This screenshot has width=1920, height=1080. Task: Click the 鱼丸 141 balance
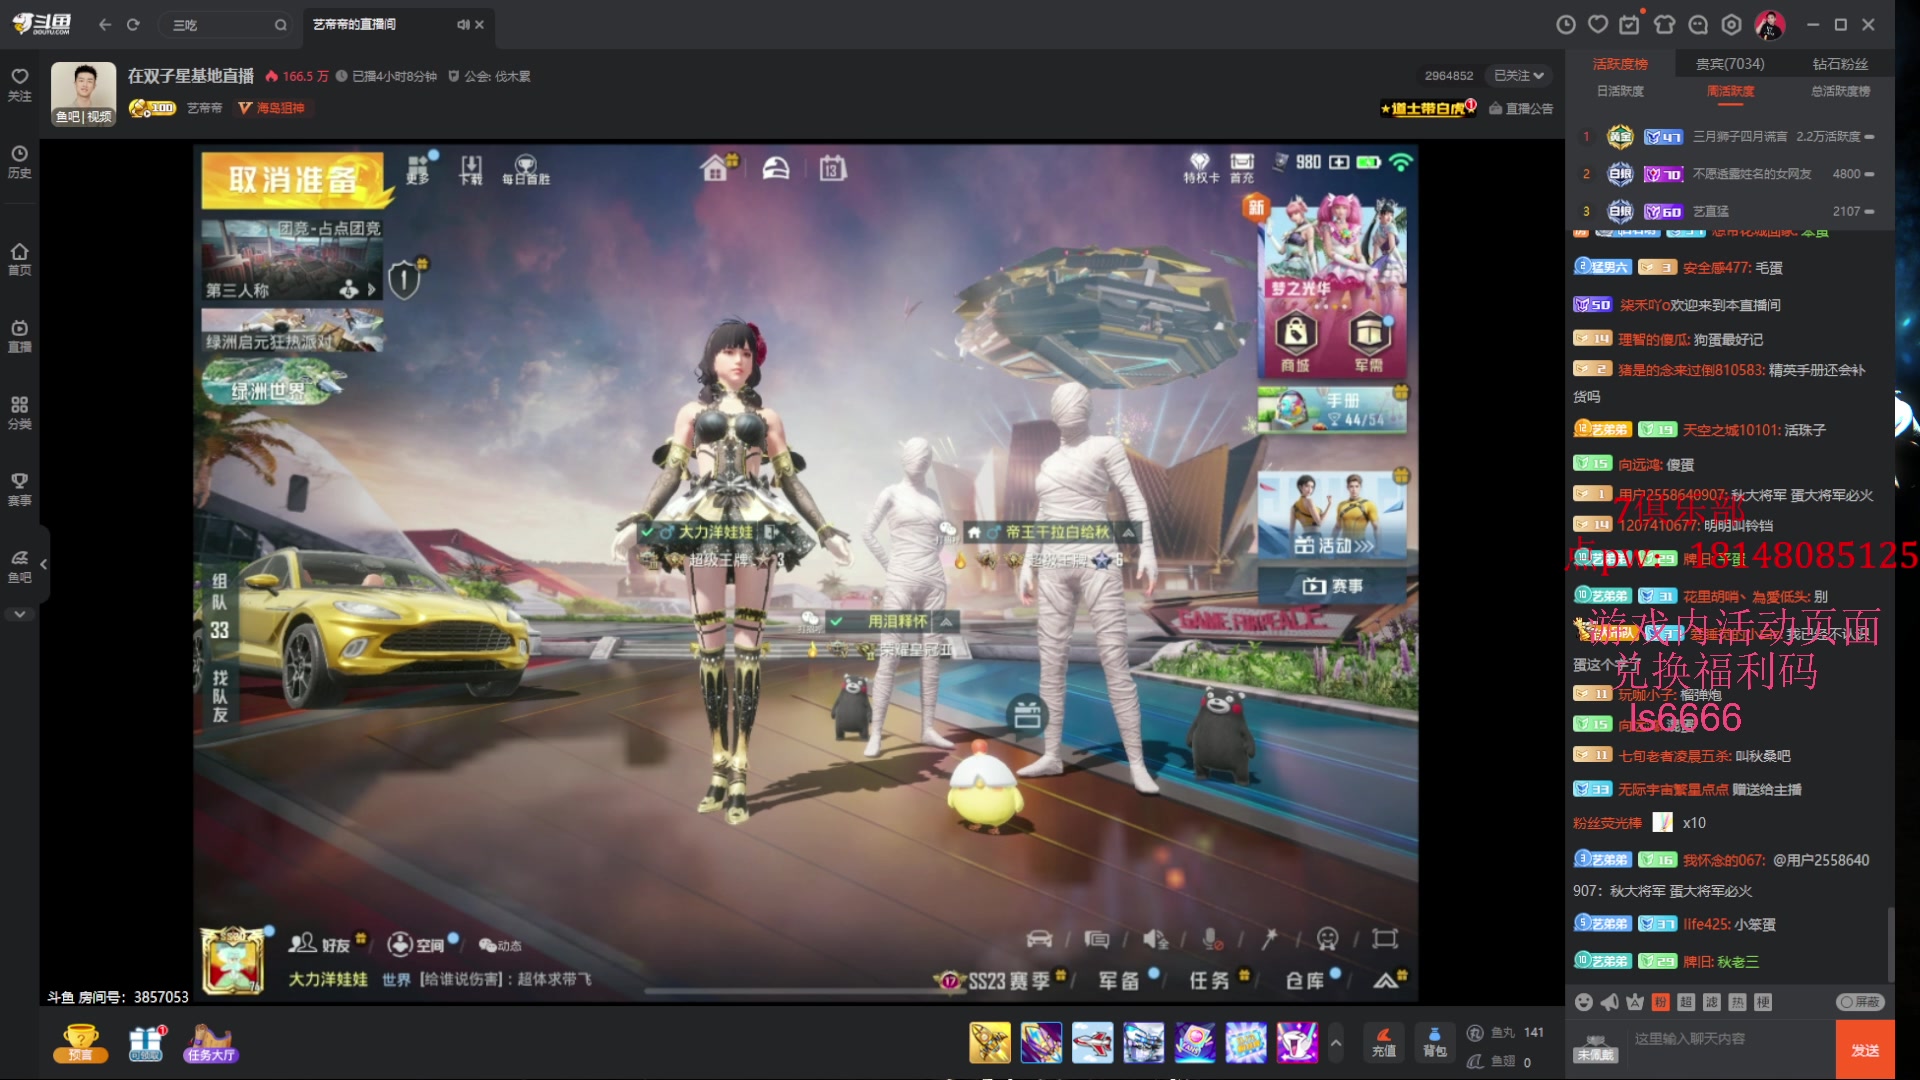(x=1507, y=1033)
